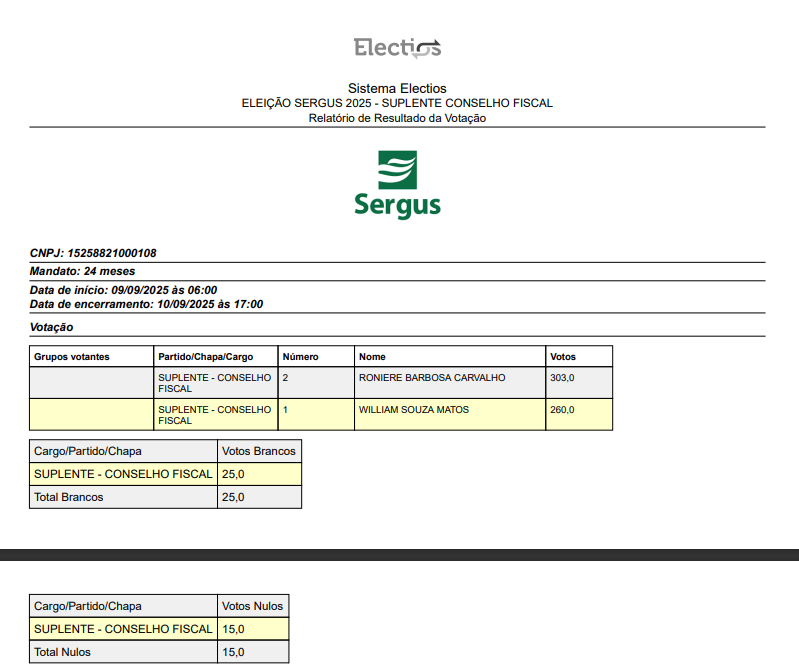Click the vote count '303,0'
Screen dimensions: 799x670
tap(562, 378)
